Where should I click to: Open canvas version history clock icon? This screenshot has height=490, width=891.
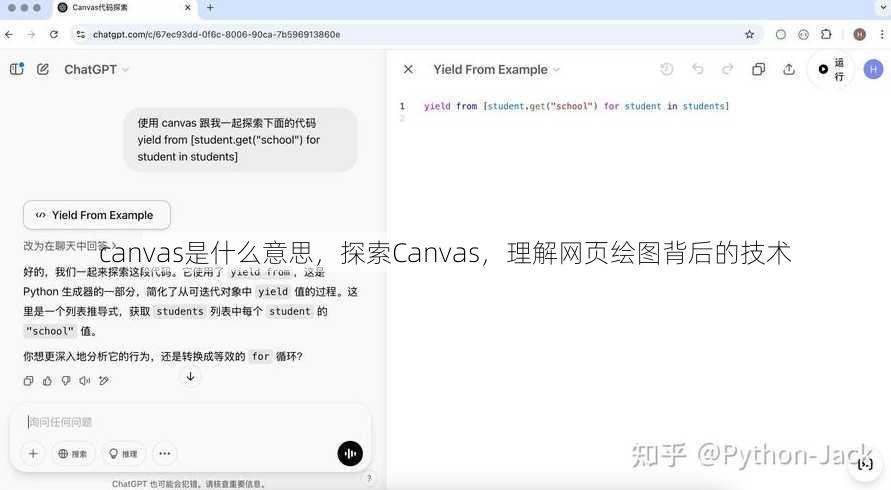(667, 69)
